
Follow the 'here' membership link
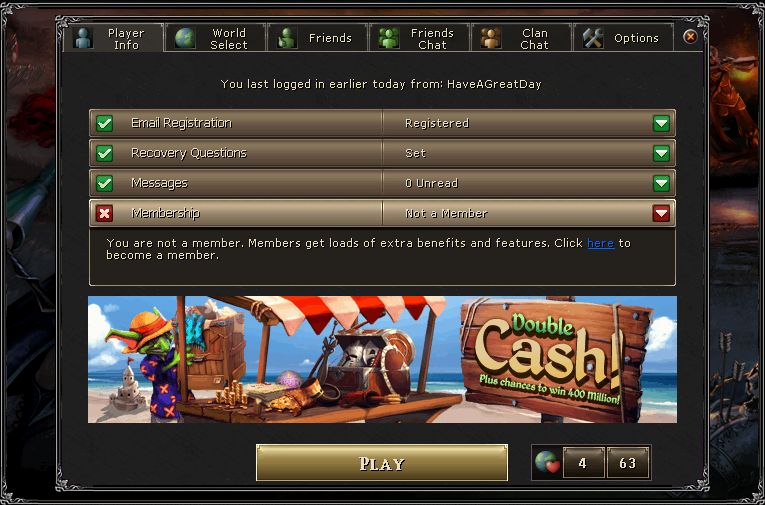(x=601, y=243)
